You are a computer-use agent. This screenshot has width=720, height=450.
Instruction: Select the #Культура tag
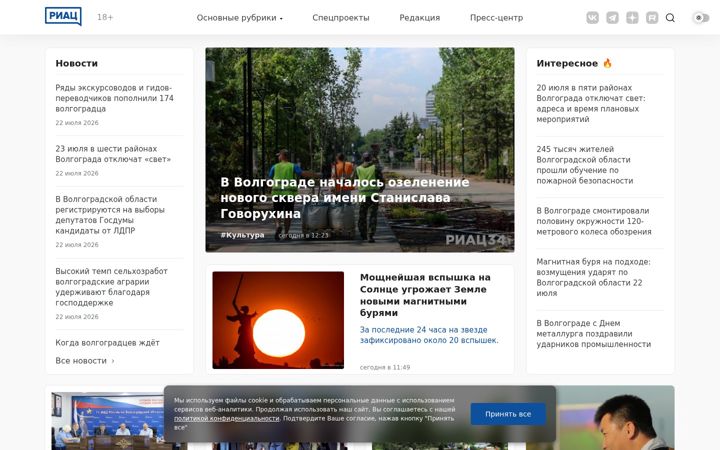coord(242,235)
